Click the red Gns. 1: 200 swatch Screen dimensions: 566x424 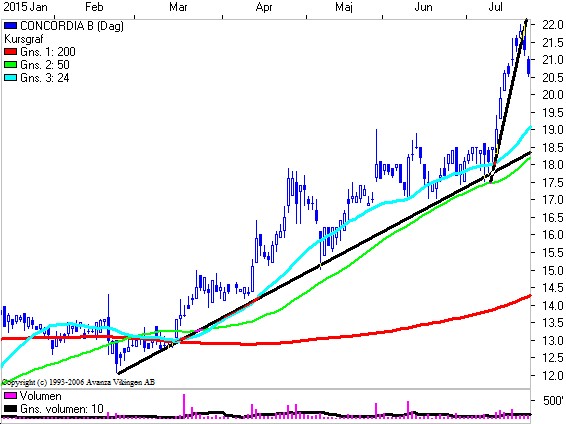[10, 52]
